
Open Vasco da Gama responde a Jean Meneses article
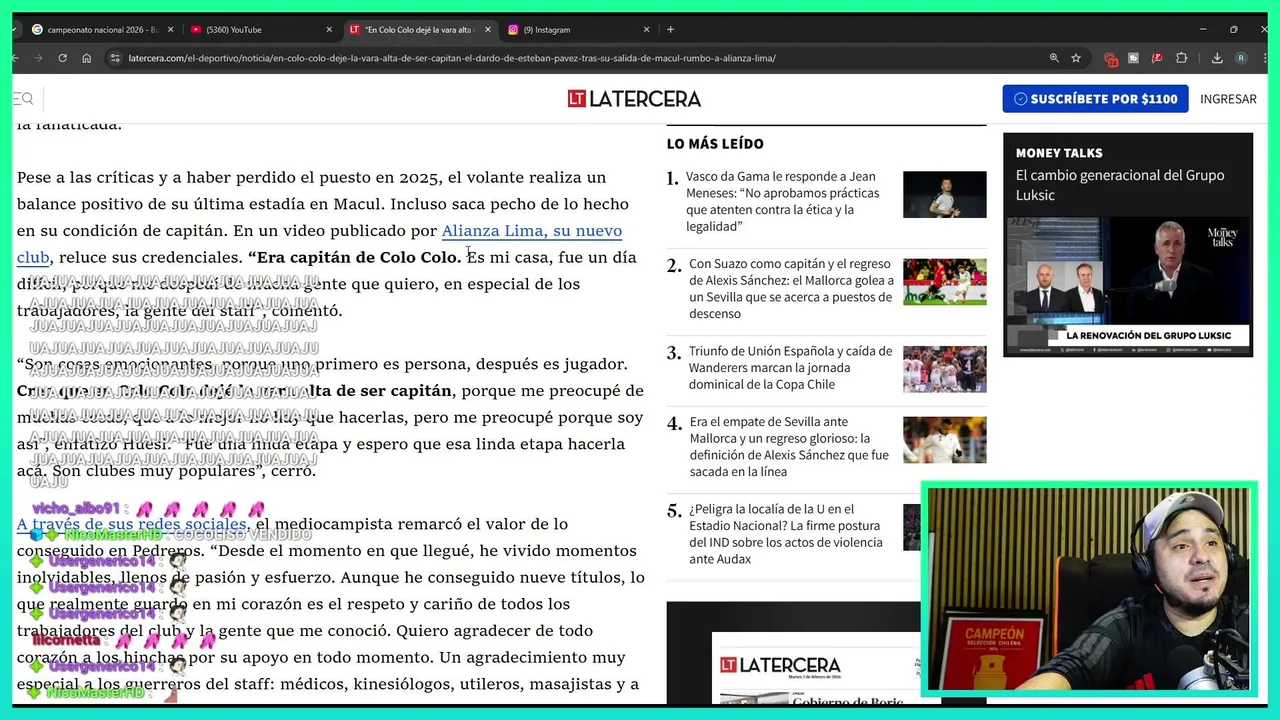(x=783, y=201)
